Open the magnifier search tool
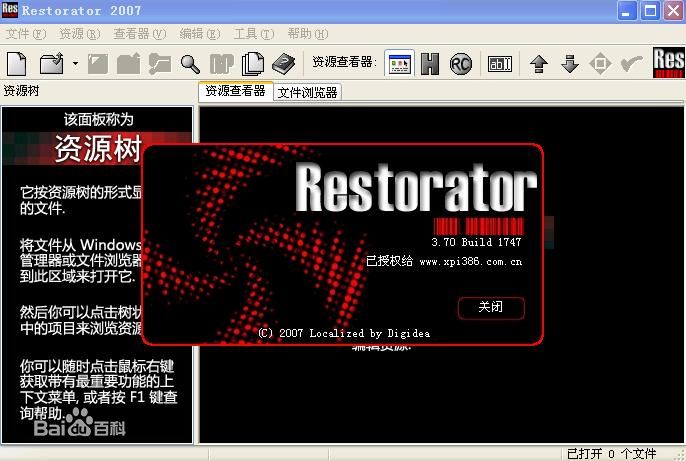This screenshot has width=686, height=461. [x=190, y=64]
